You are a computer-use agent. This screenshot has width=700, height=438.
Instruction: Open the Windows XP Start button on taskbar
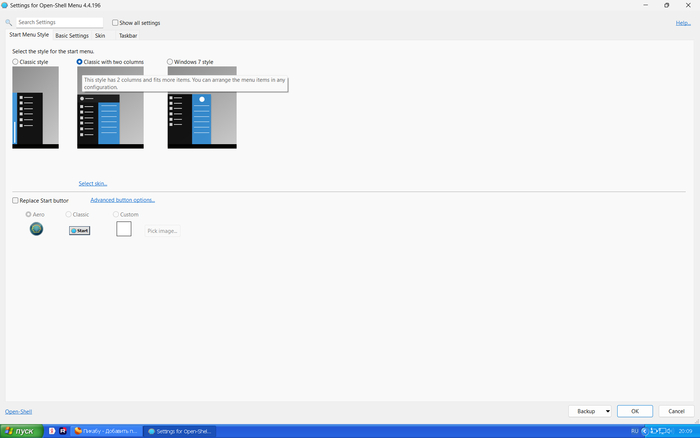coord(20,431)
